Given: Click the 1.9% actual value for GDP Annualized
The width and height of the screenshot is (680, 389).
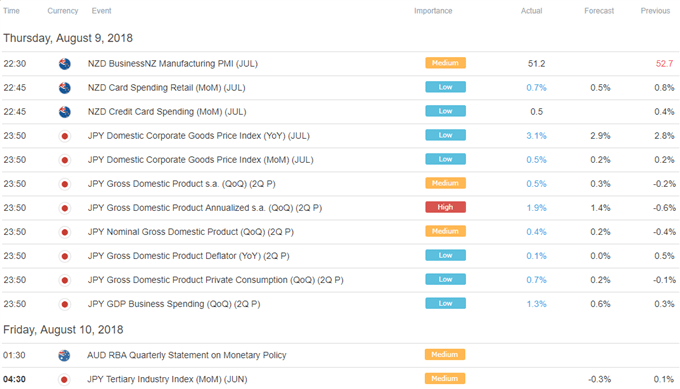Looking at the screenshot, I should click(536, 208).
